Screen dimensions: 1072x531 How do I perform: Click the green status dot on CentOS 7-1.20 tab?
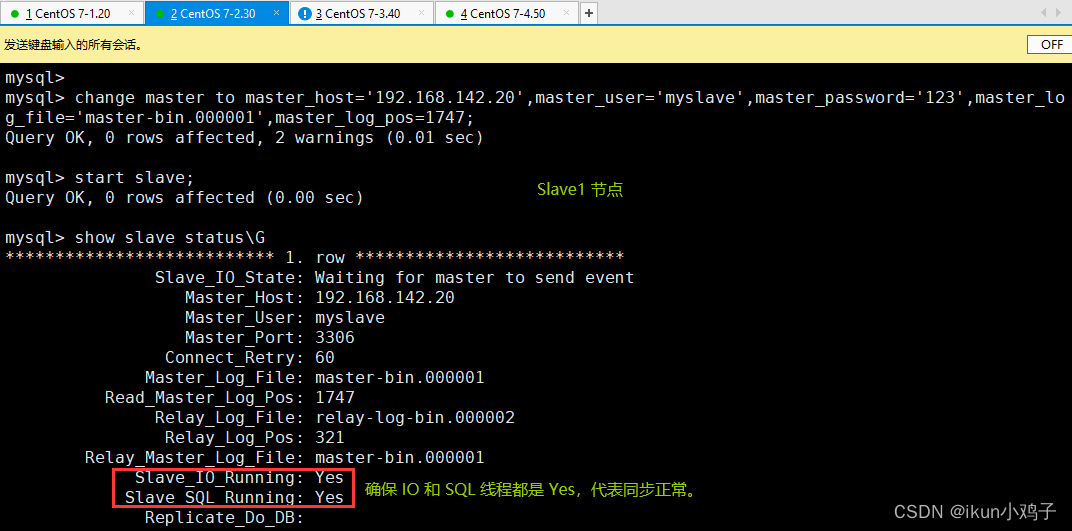click(x=14, y=14)
